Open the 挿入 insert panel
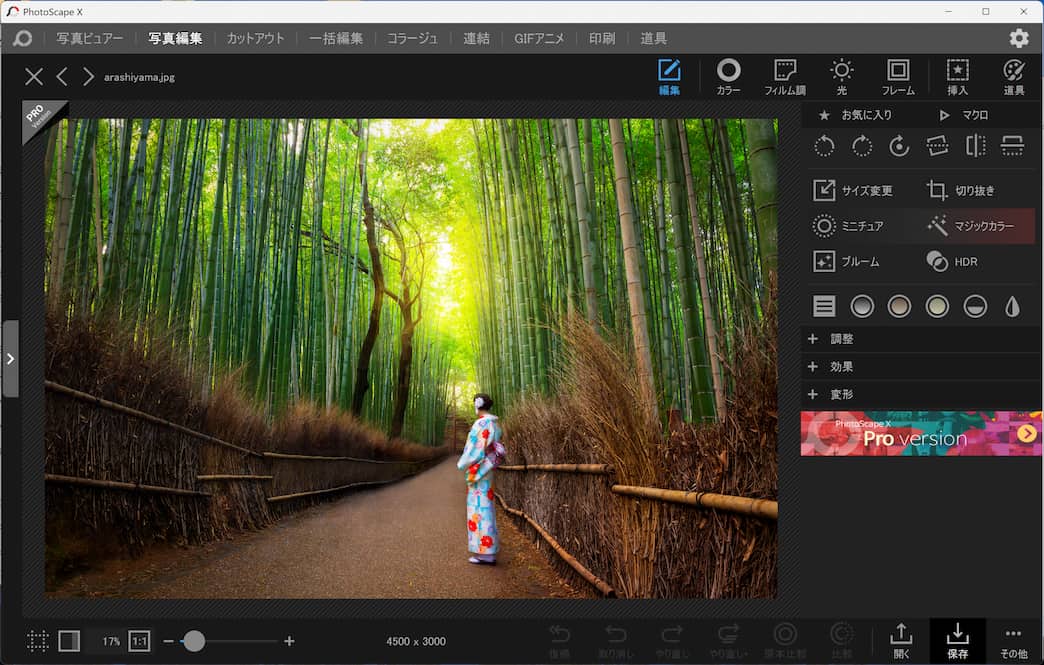This screenshot has width=1044, height=665. pyautogui.click(x=957, y=75)
